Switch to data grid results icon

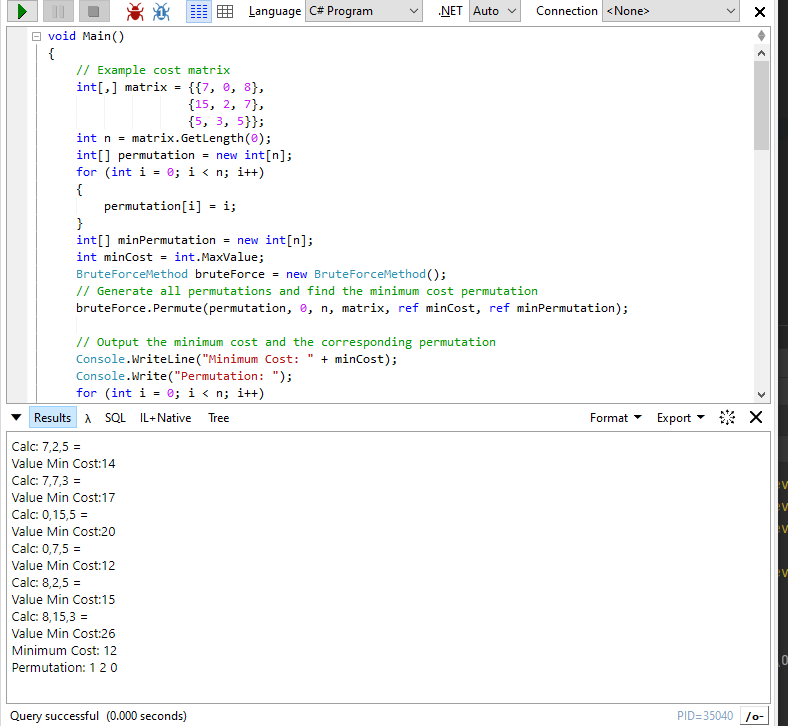225,11
